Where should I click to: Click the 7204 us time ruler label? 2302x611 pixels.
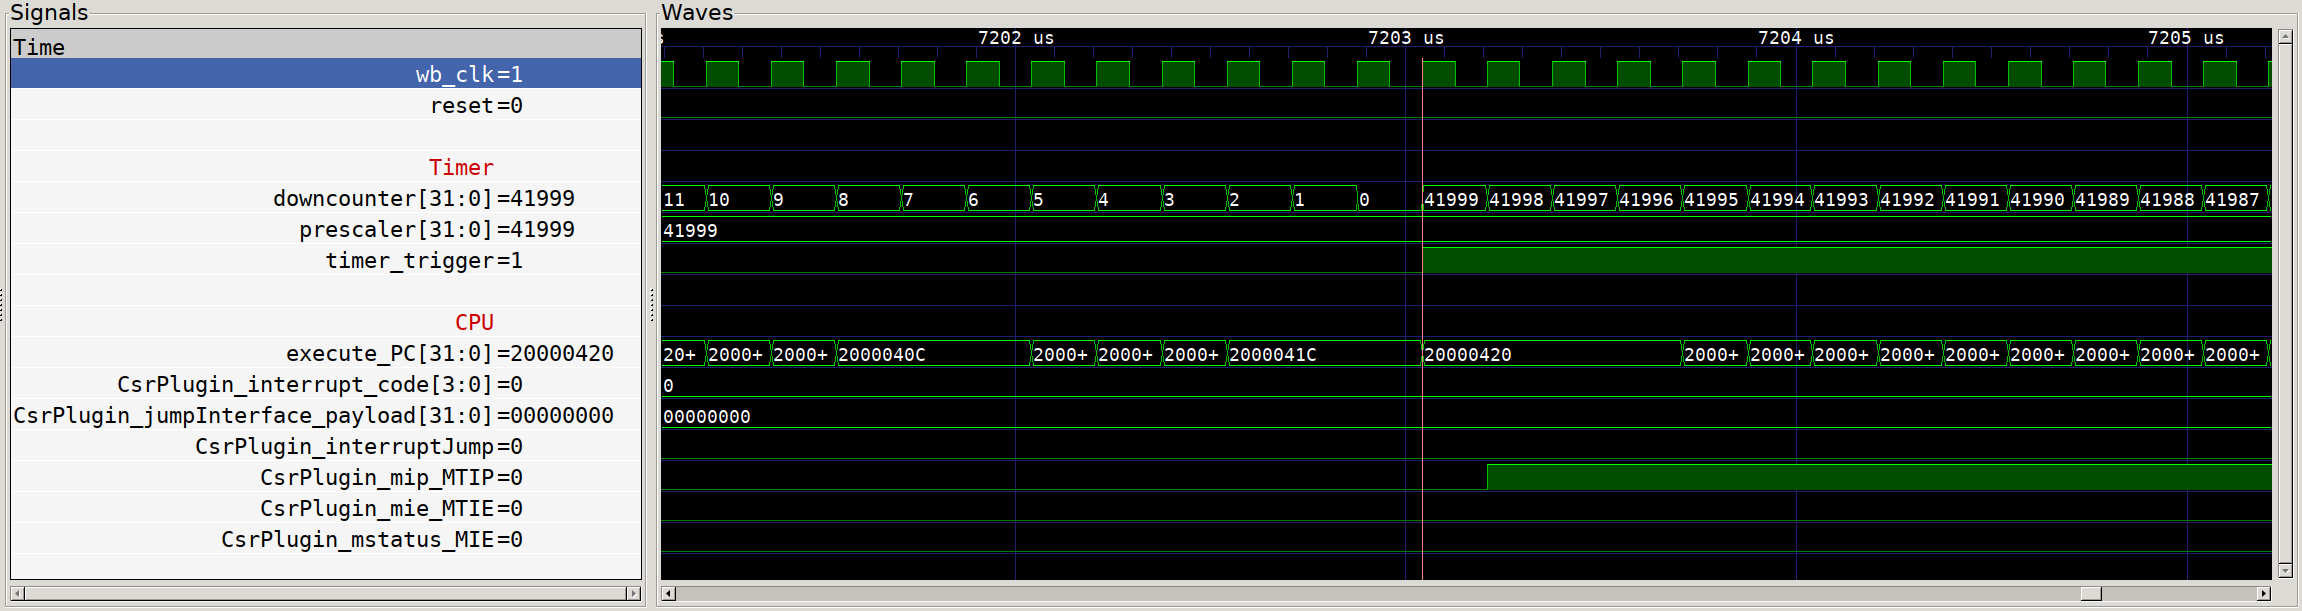(1796, 38)
